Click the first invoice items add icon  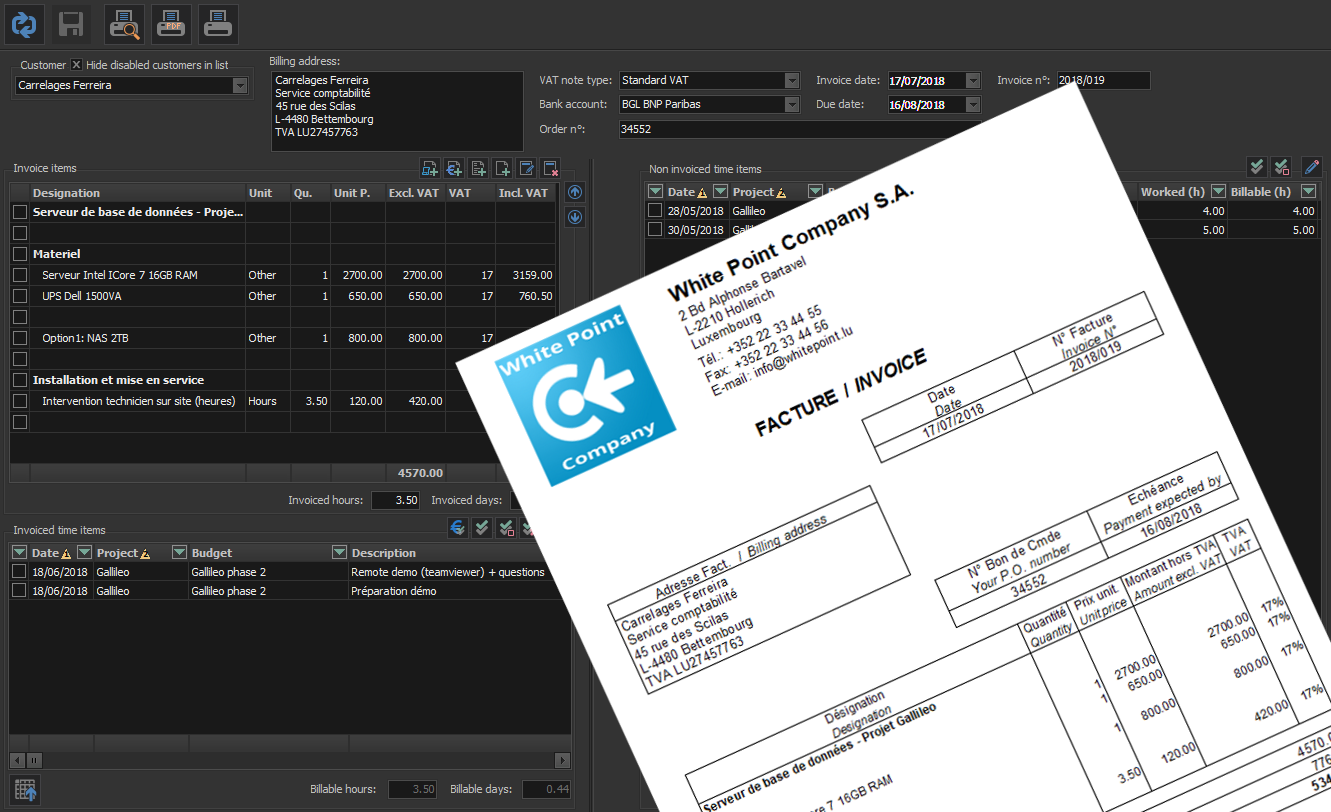[431, 168]
